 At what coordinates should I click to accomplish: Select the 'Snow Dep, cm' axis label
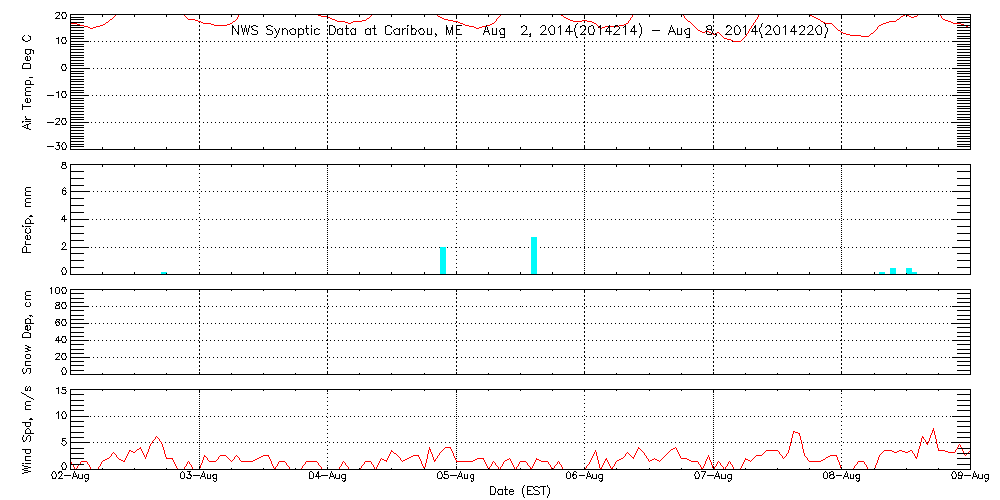pos(28,331)
